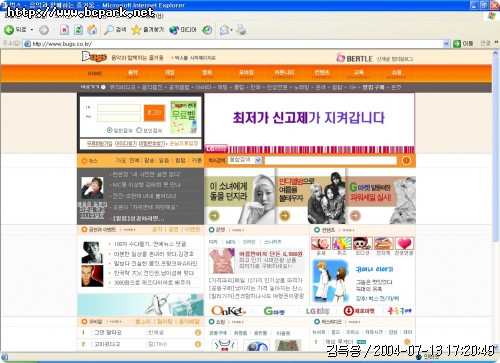
Task: Open the Mail button dropdown arrow
Action: click(x=231, y=30)
